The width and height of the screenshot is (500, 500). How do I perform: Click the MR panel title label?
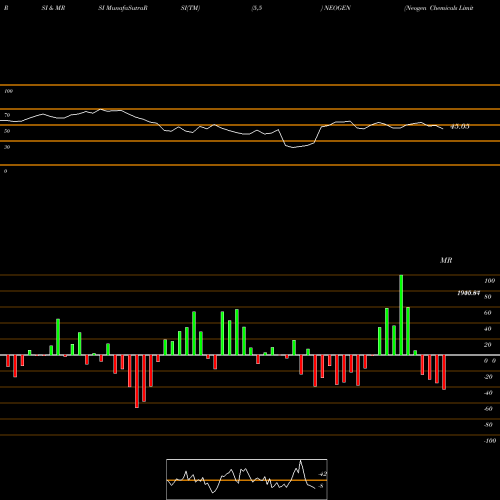446,260
